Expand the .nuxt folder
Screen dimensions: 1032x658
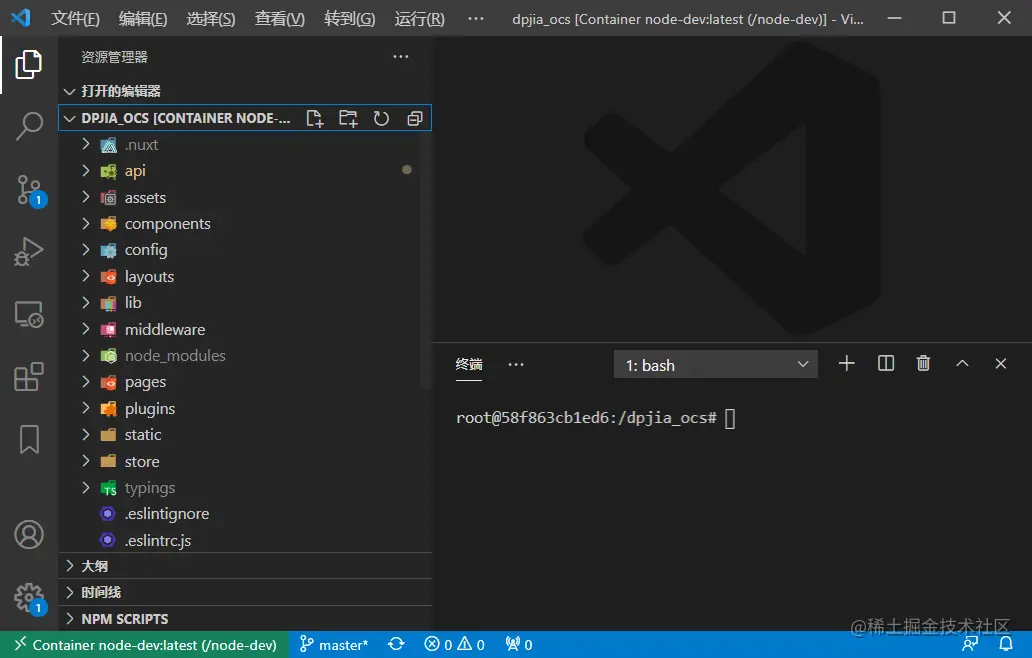click(245, 145)
